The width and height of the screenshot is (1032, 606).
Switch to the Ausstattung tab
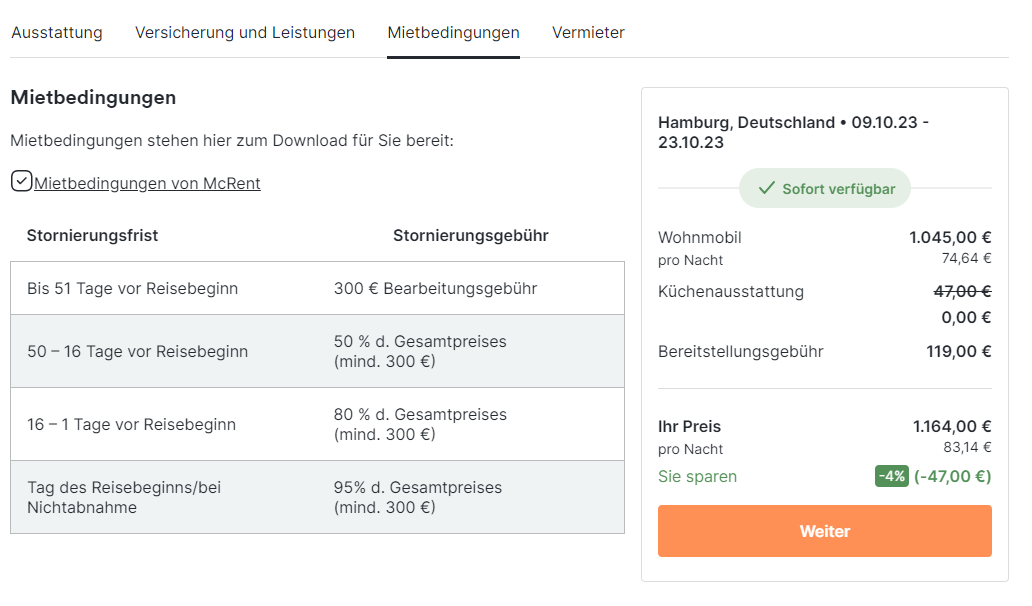57,33
